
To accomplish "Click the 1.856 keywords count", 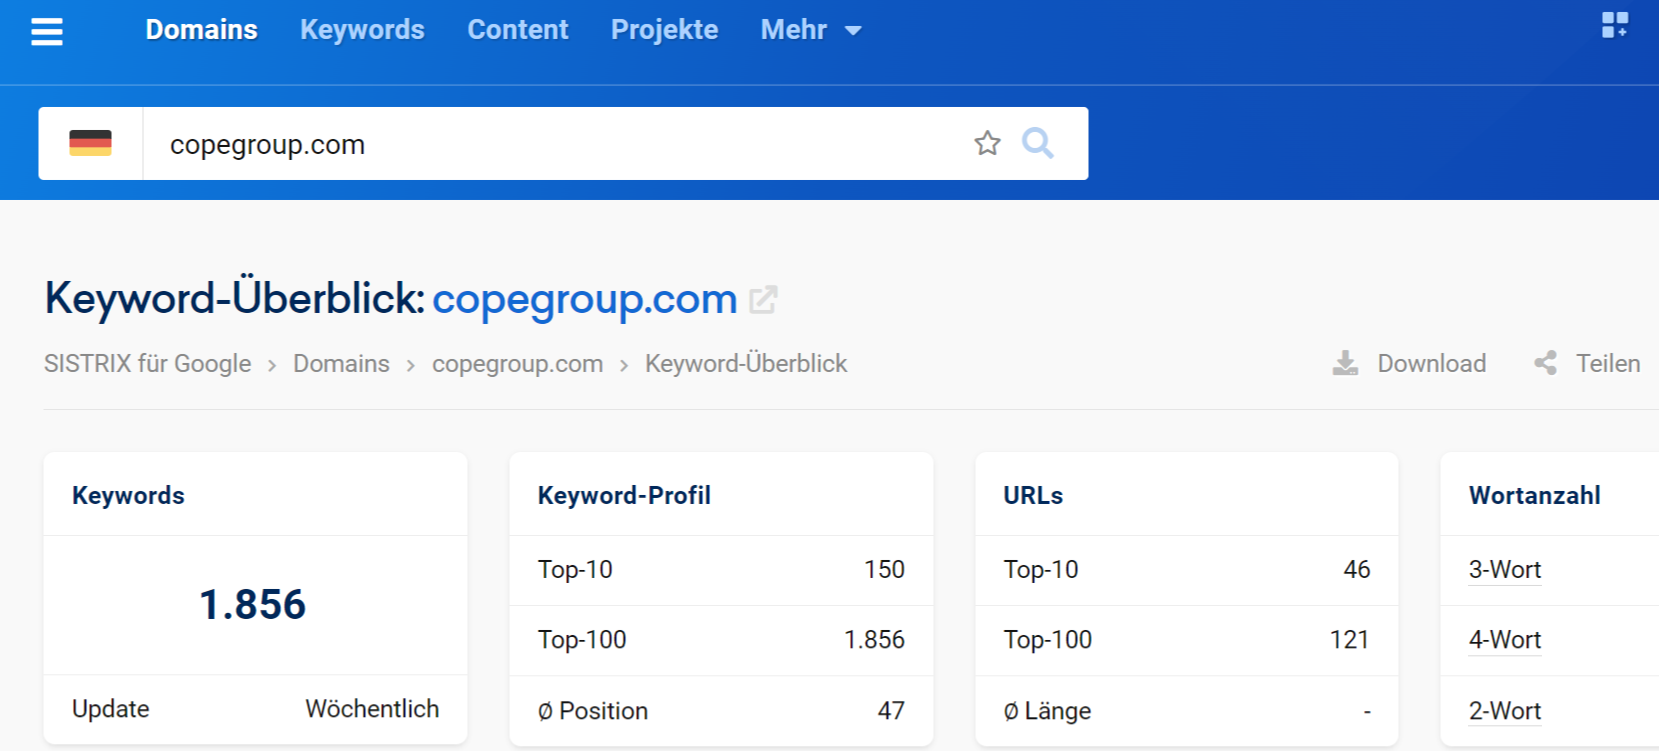I will [x=253, y=604].
